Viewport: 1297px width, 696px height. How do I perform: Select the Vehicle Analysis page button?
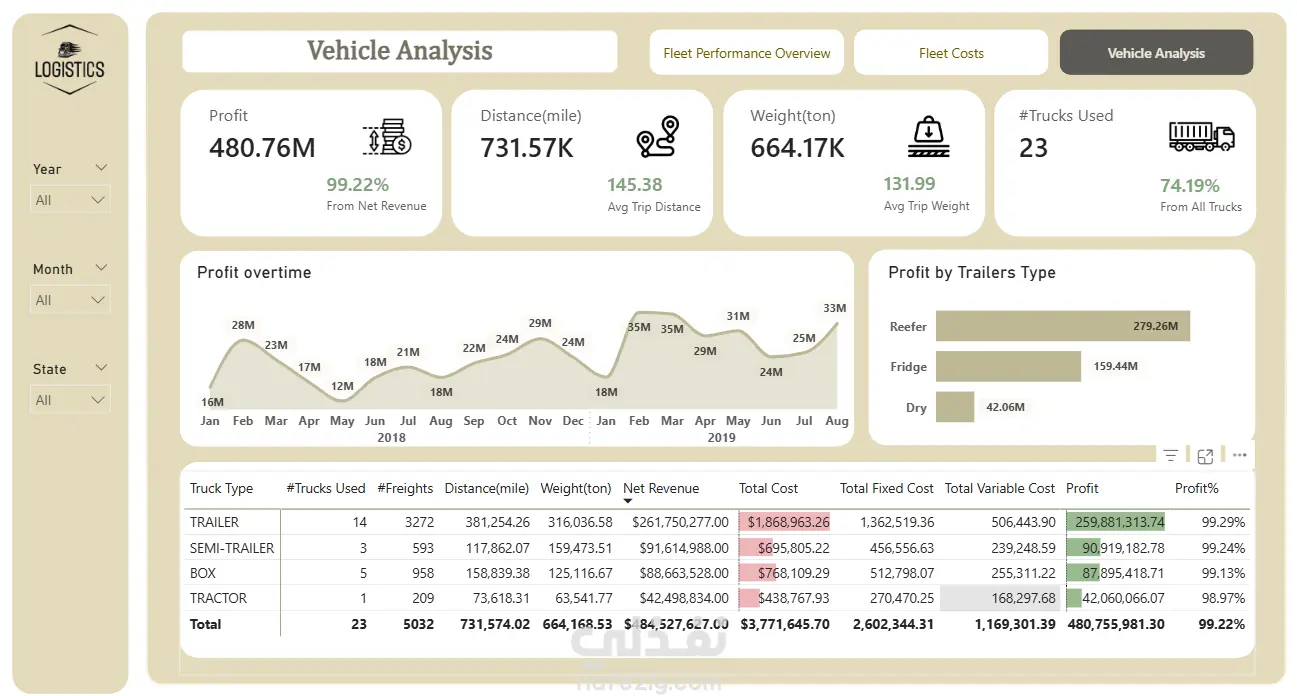pos(1156,53)
